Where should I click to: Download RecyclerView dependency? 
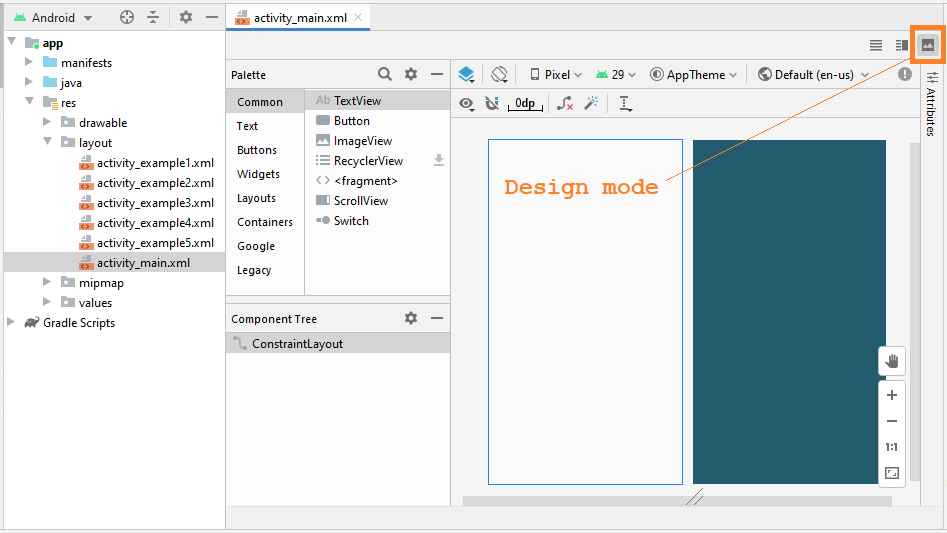pos(439,160)
